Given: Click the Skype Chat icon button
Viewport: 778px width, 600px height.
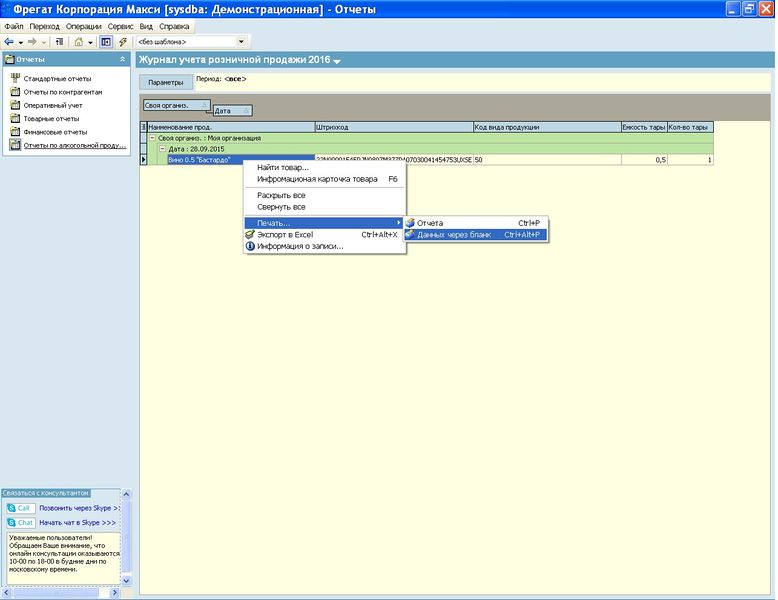Looking at the screenshot, I should coord(20,523).
